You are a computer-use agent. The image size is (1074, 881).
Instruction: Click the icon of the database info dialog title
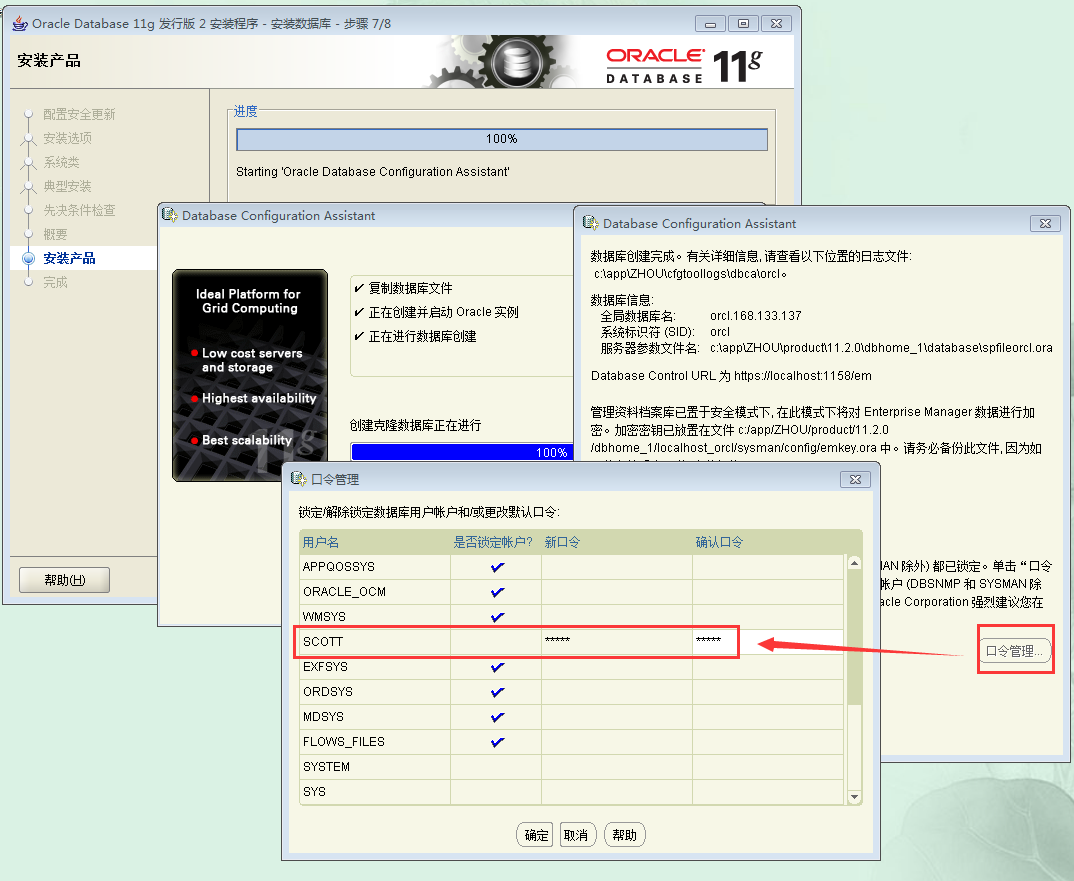(x=590, y=223)
